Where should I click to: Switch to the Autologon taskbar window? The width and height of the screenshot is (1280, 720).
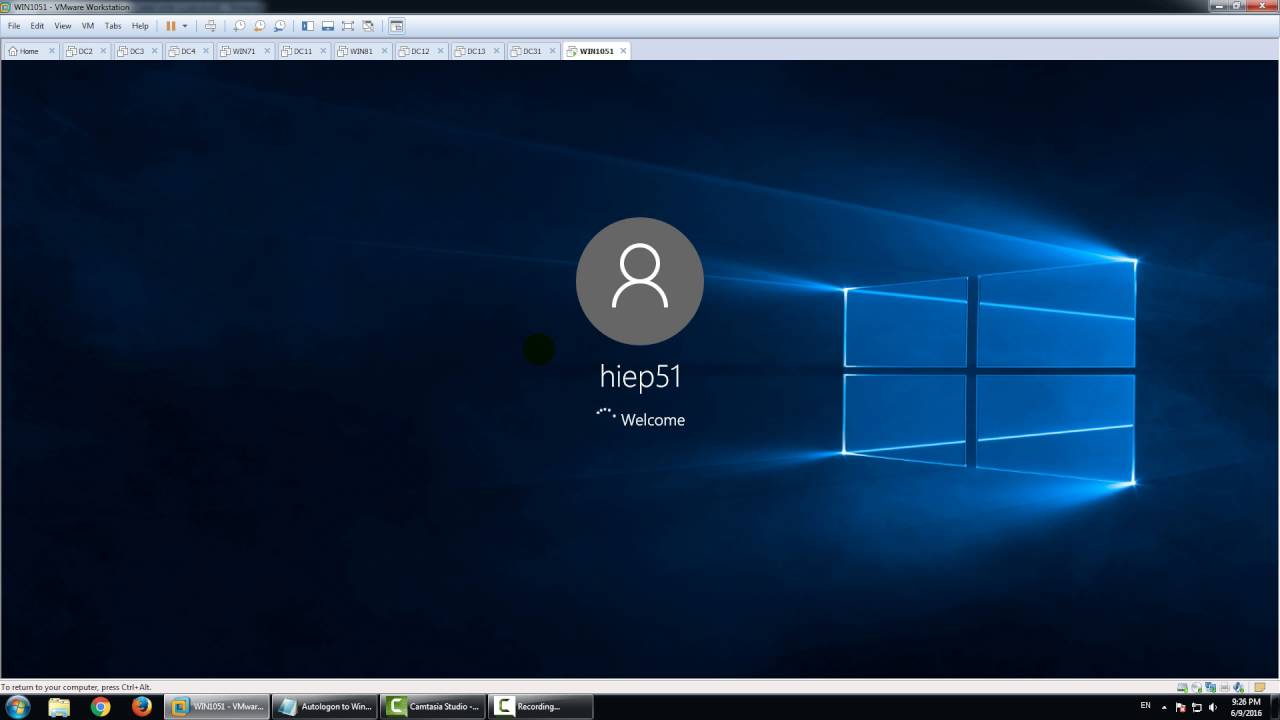point(324,706)
